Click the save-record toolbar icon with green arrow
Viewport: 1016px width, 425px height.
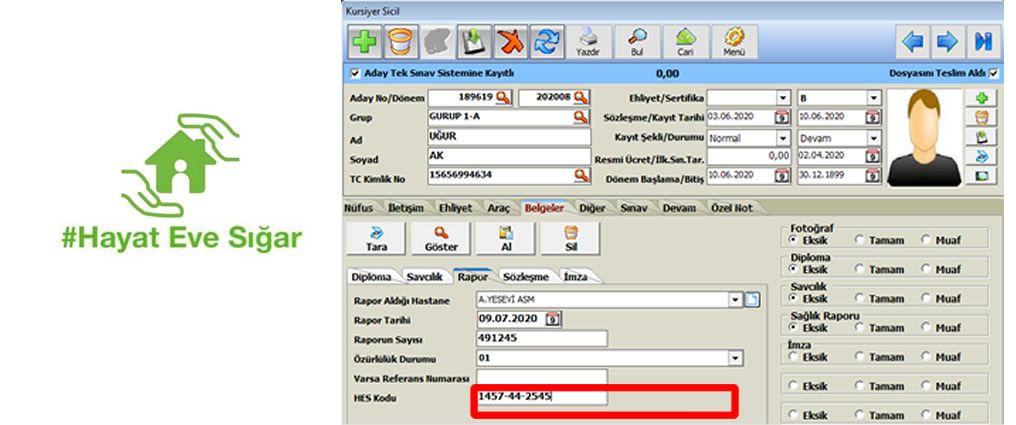(474, 42)
